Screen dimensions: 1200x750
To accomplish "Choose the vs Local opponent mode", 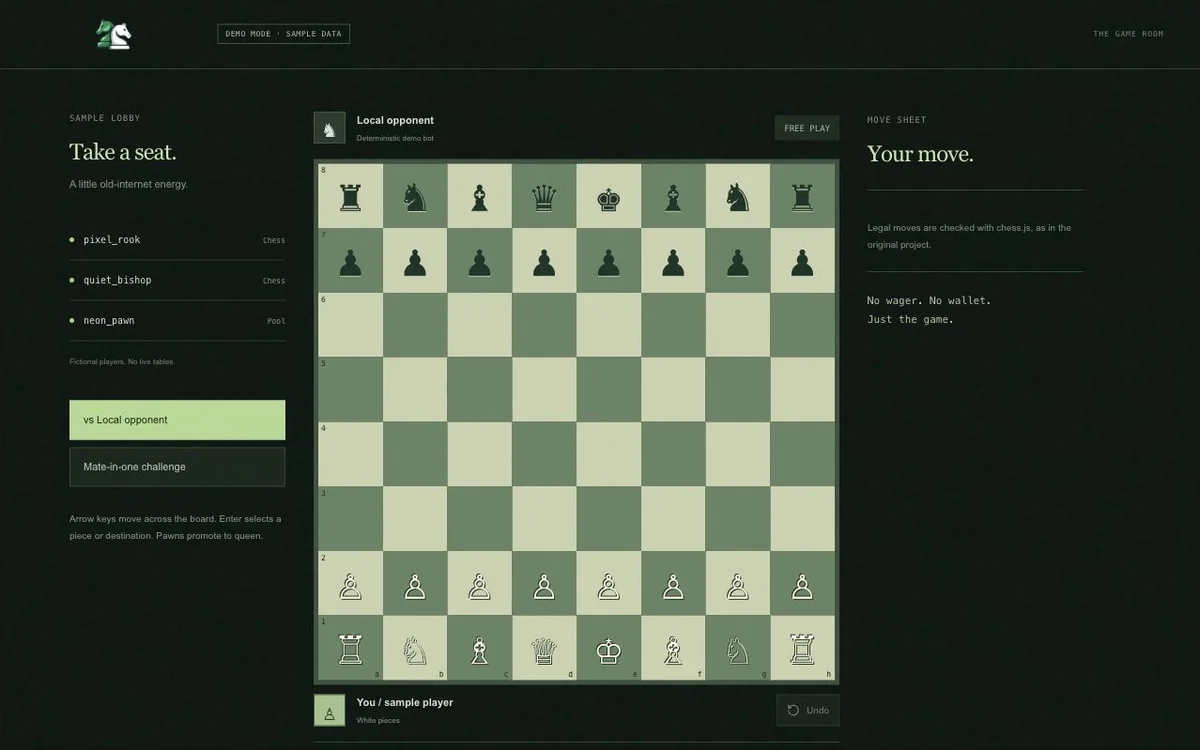I will coord(177,420).
